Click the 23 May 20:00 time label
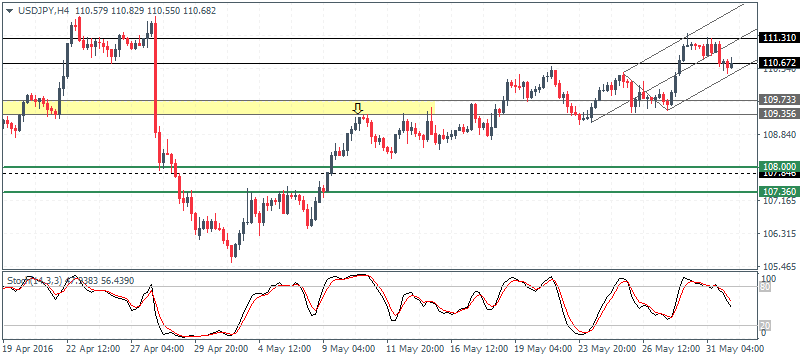800x360 pixels. pos(607,349)
